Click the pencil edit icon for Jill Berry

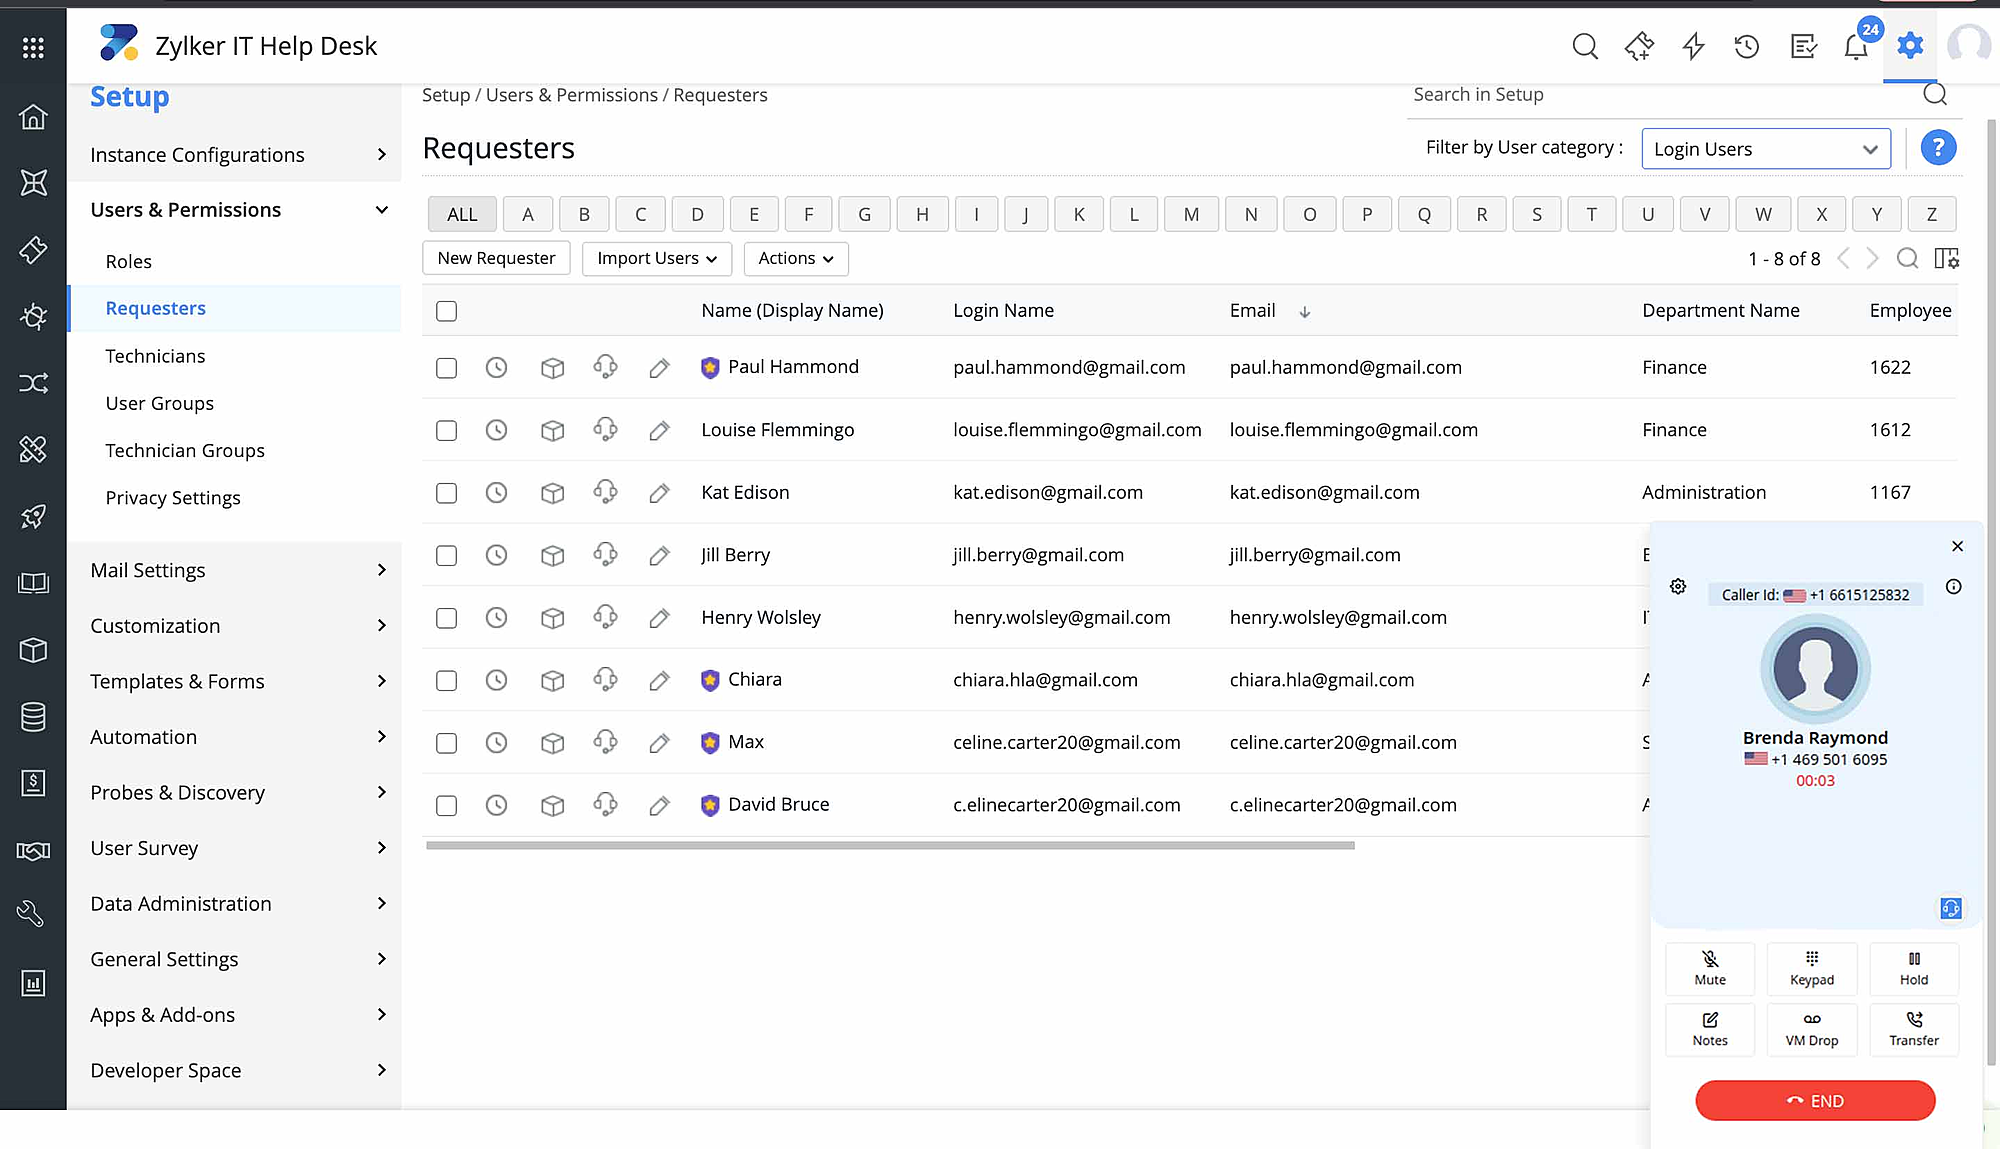click(x=660, y=555)
